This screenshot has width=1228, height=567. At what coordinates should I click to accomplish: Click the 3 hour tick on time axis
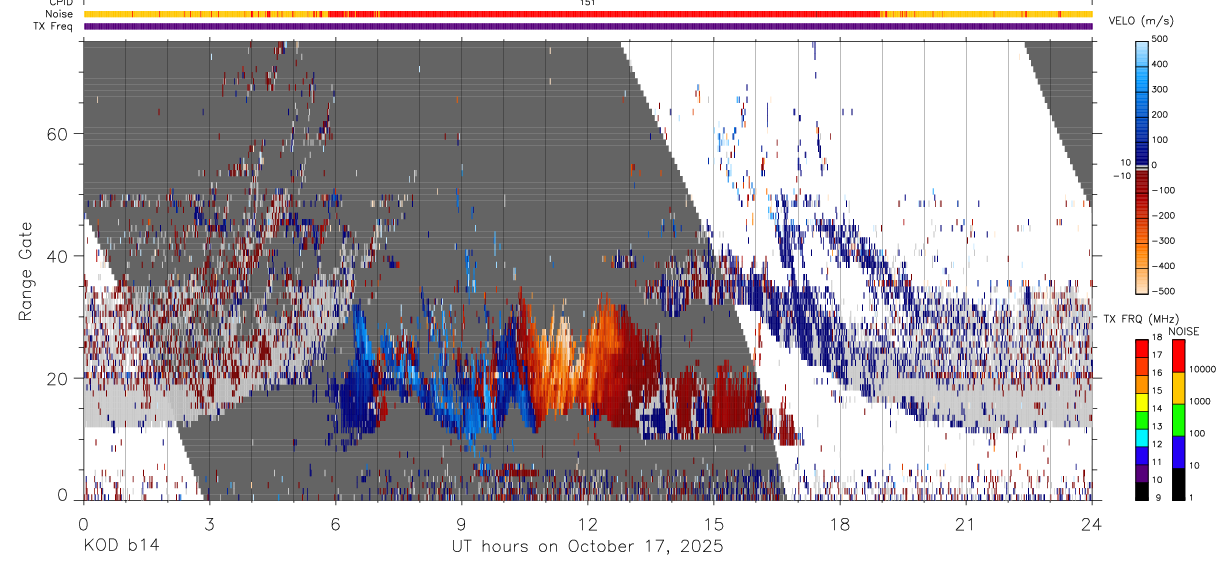click(x=209, y=524)
